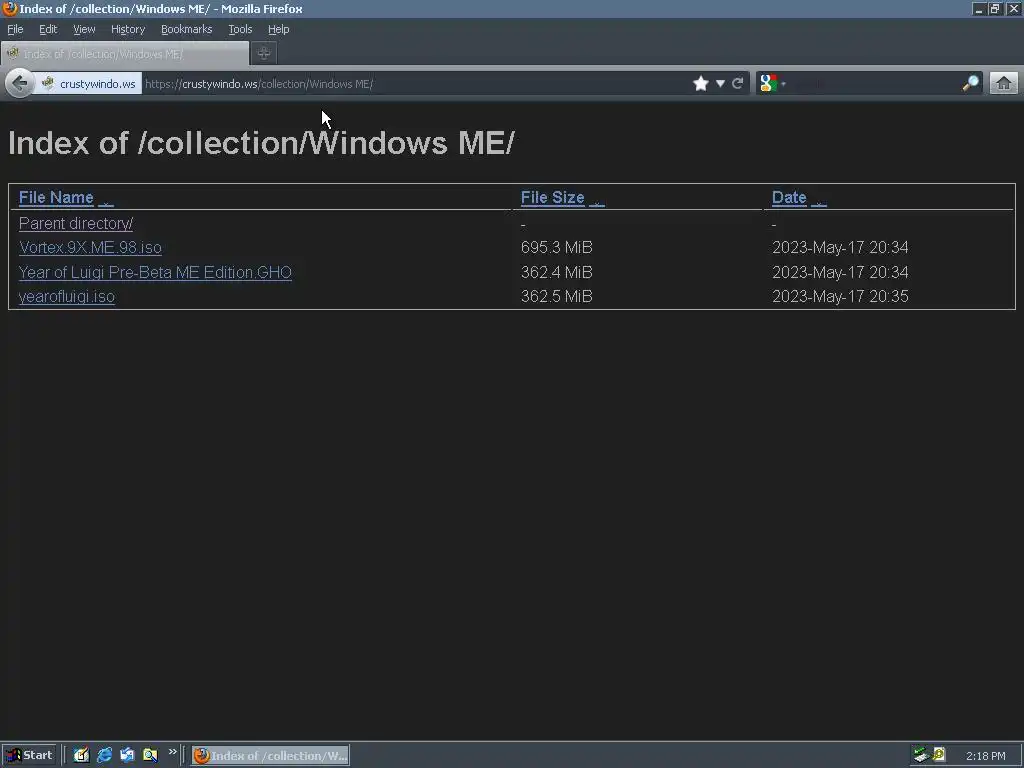
Task: Open the Bookmarks menu
Action: point(186,29)
